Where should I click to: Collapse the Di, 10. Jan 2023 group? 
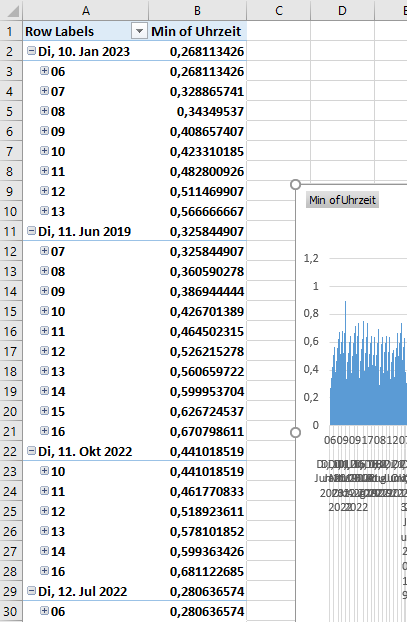point(31,51)
